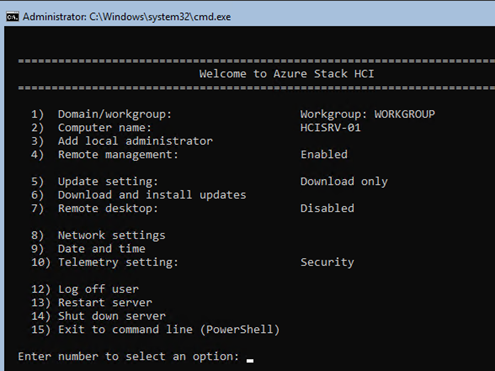The height and width of the screenshot is (371, 495).
Task: Click the cmd.exe icon in title bar
Action: click(12, 17)
